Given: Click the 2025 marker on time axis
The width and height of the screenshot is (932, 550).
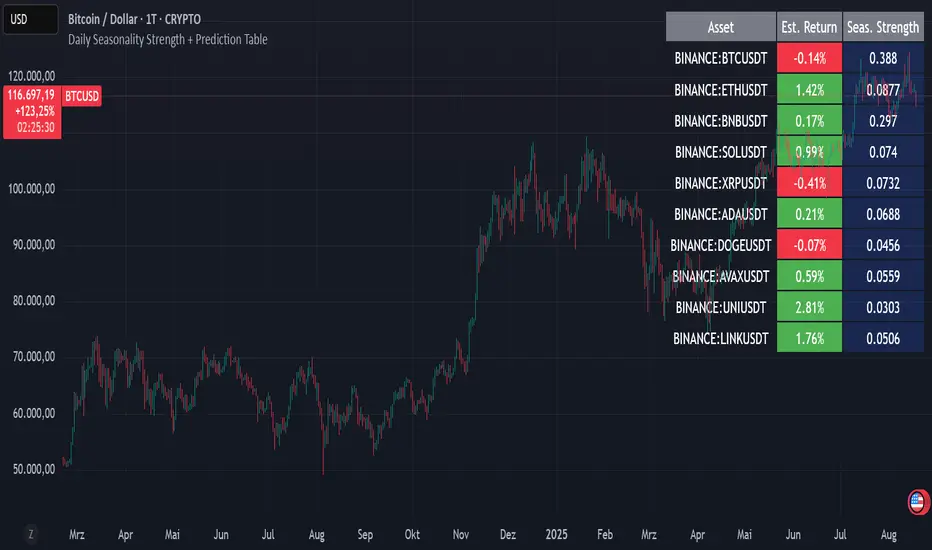Looking at the screenshot, I should (x=556, y=534).
